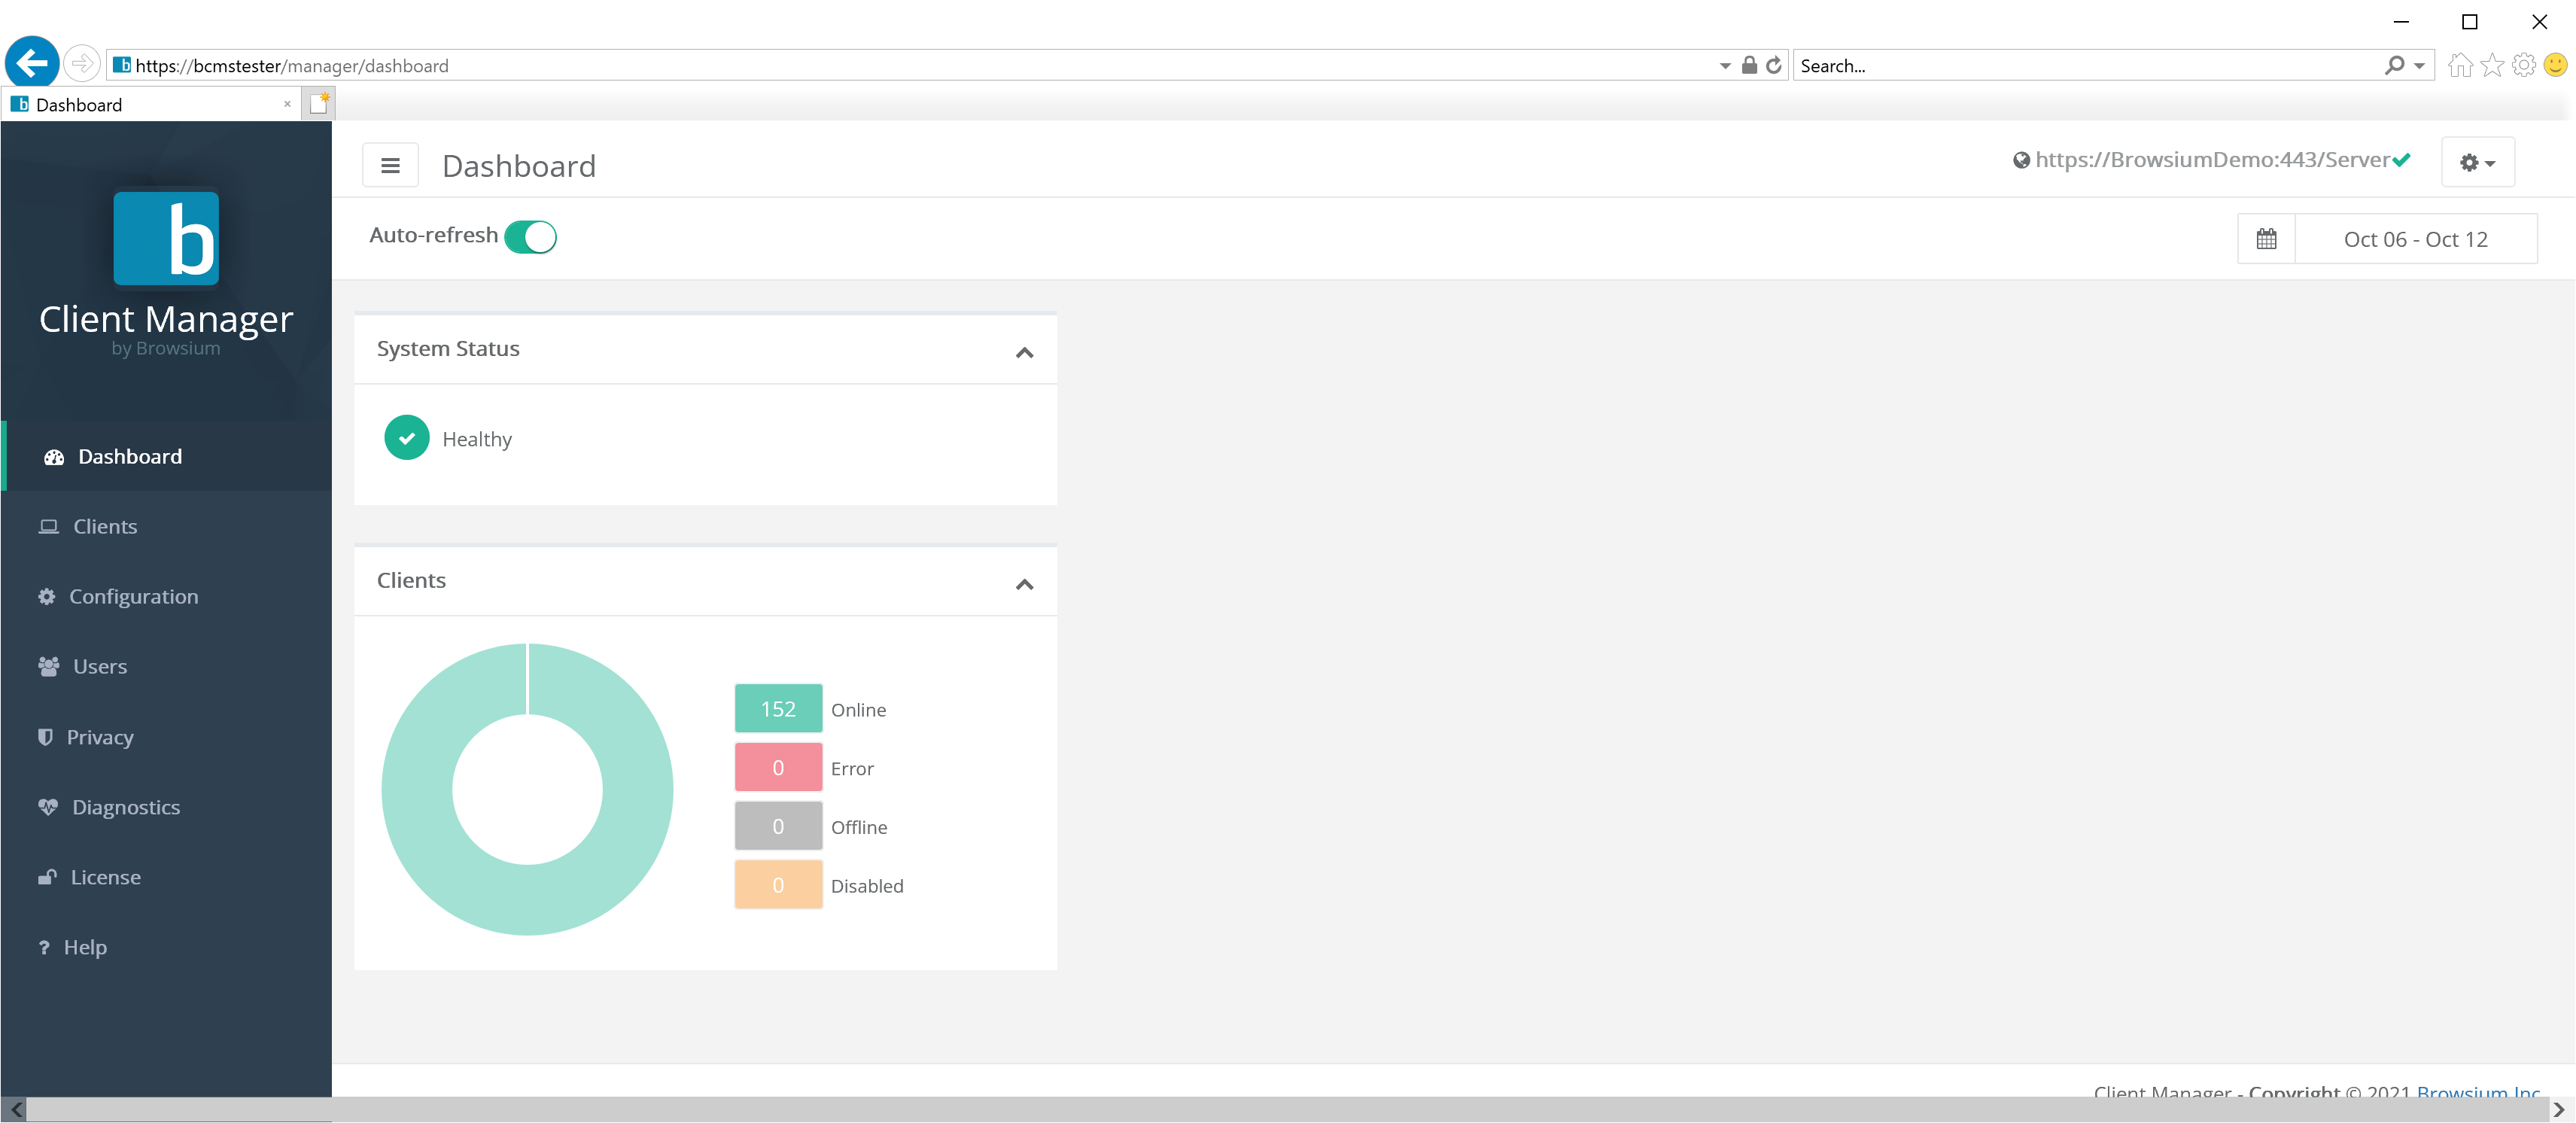Open Diagnostics via the heartbeat icon
Image resolution: width=2576 pixels, height=1123 pixels.
48,806
